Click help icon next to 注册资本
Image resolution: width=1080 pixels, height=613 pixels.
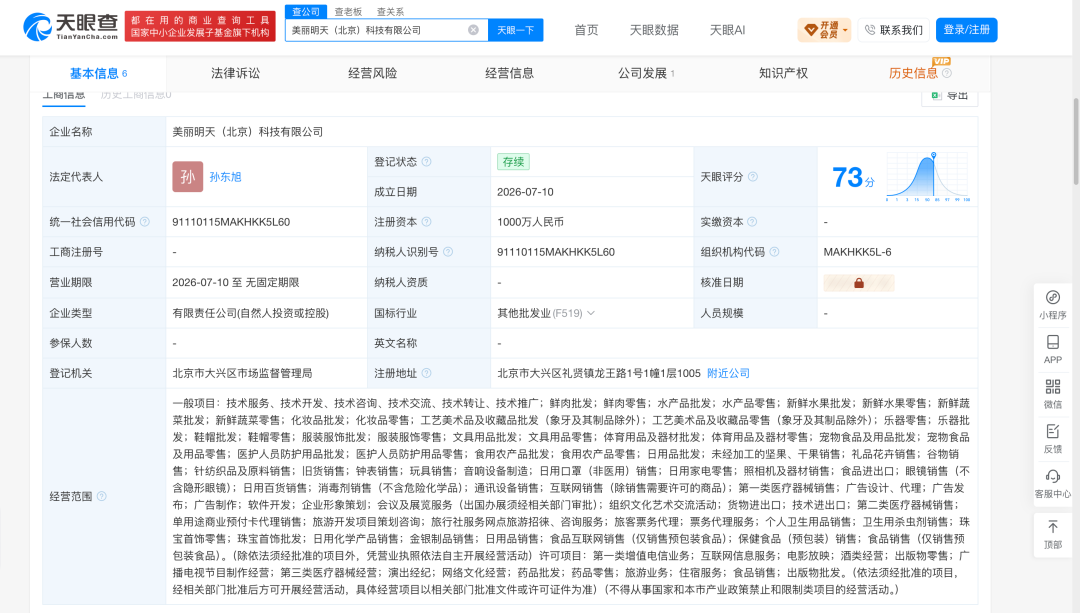(426, 222)
